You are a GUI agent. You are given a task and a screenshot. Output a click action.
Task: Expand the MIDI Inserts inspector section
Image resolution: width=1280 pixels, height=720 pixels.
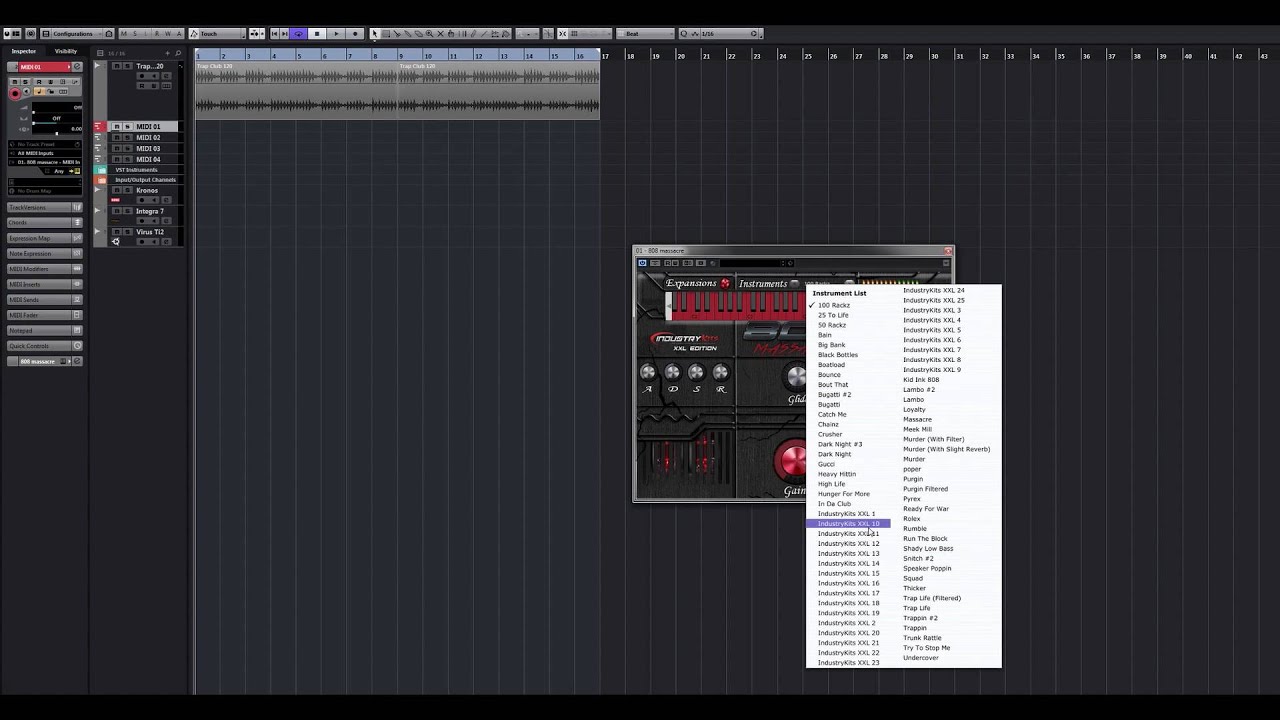point(45,285)
